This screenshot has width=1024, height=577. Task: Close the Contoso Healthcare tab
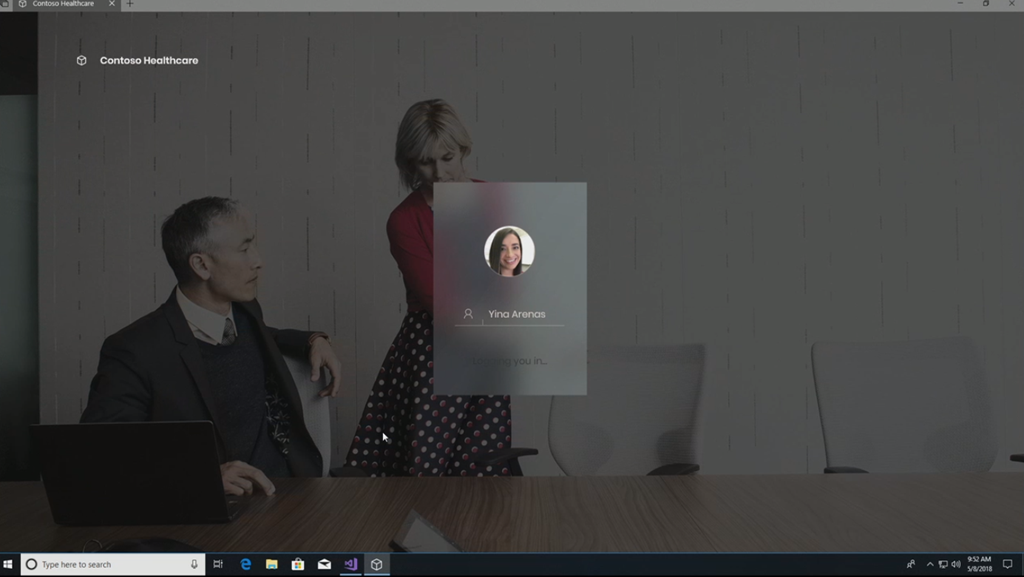click(x=111, y=5)
